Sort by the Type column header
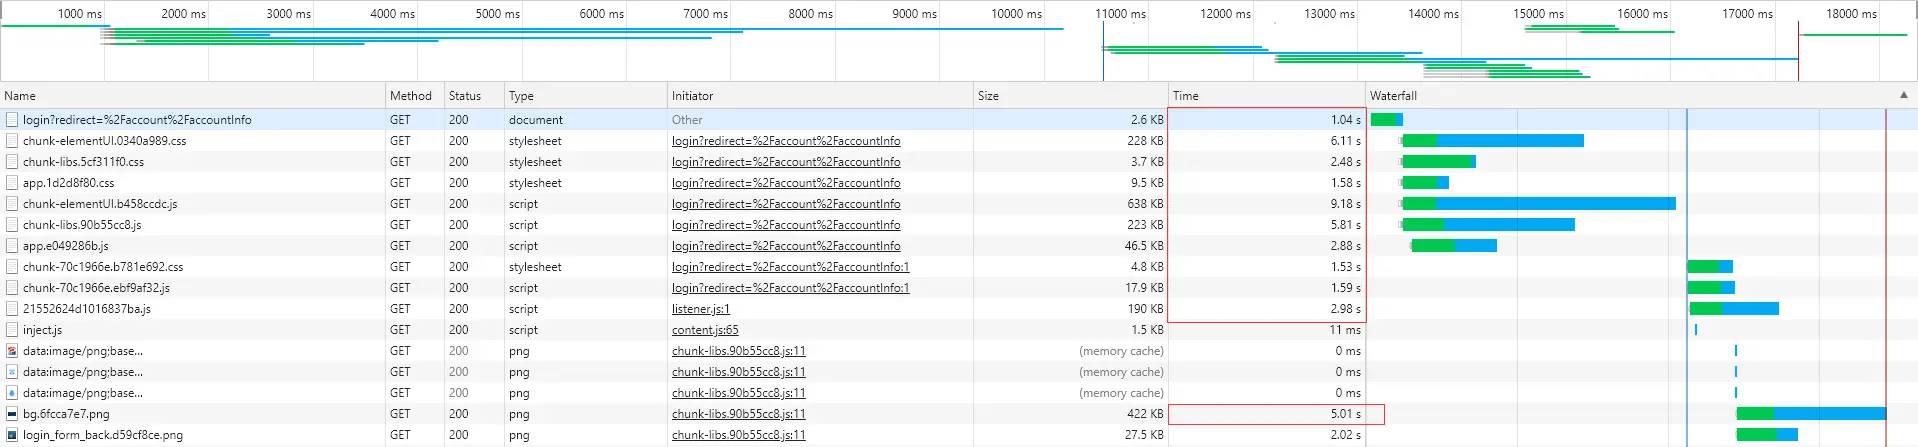 pos(586,96)
